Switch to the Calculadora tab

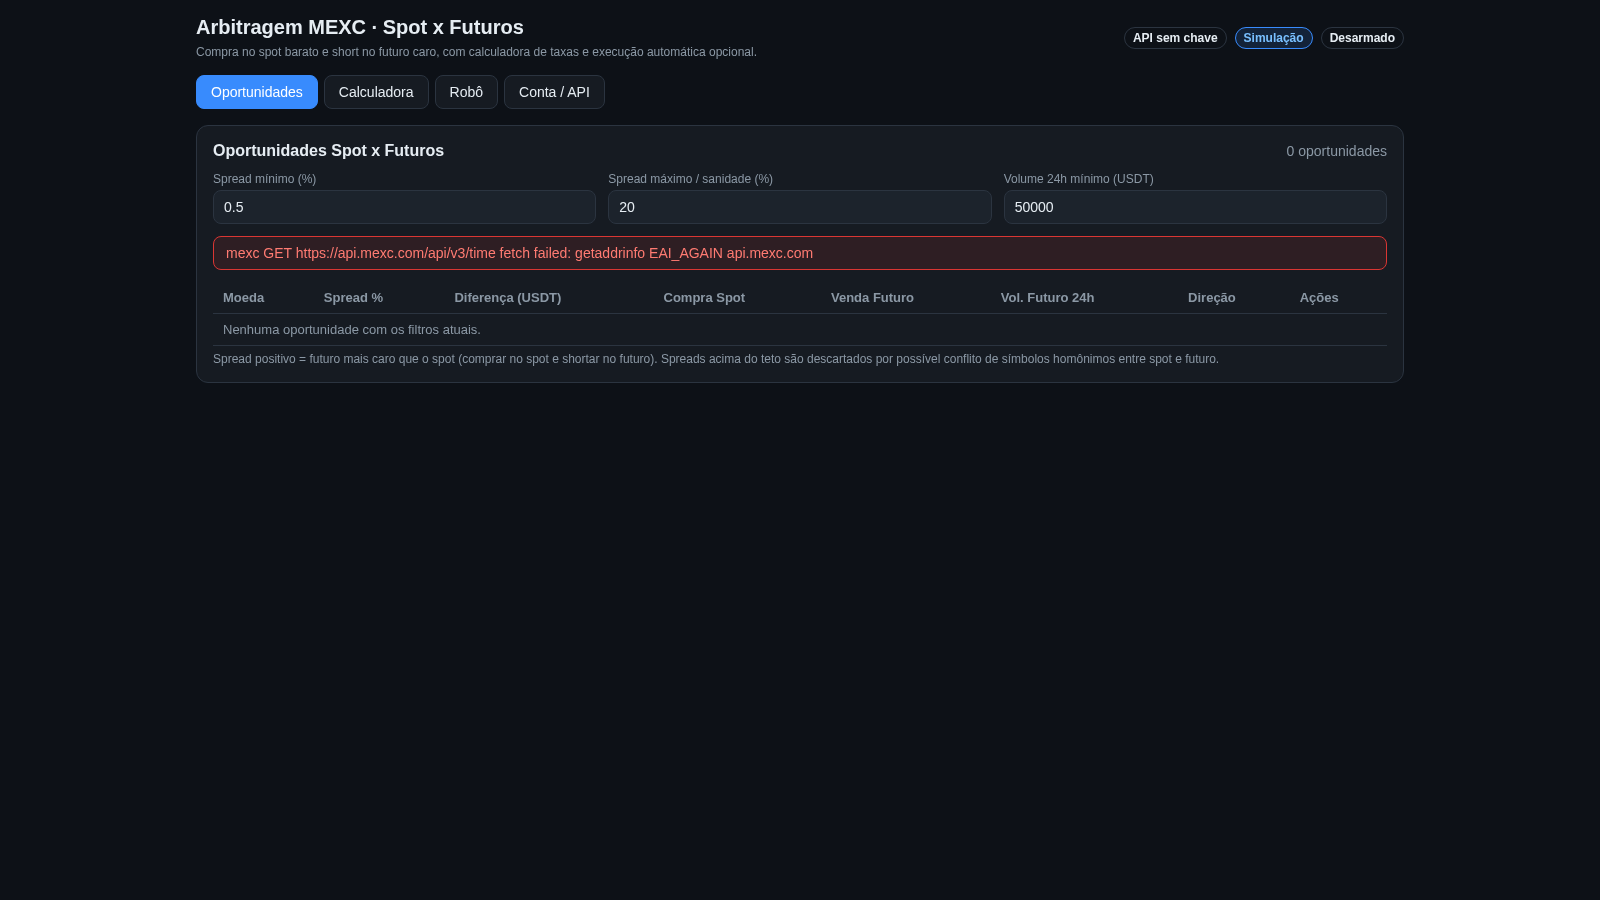click(376, 92)
